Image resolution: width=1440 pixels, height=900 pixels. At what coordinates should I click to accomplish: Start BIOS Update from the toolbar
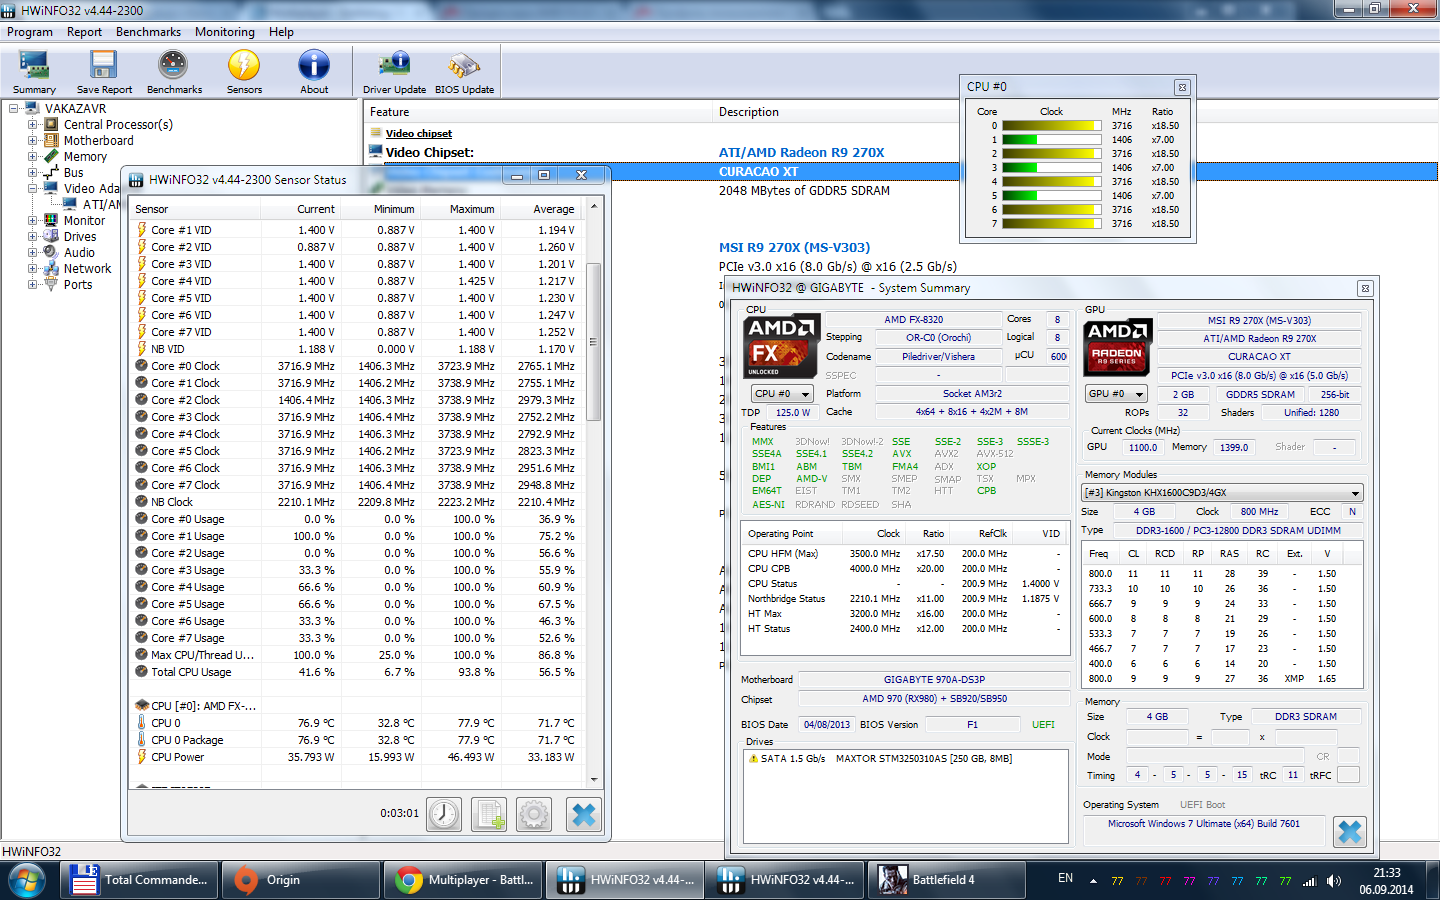tap(464, 72)
